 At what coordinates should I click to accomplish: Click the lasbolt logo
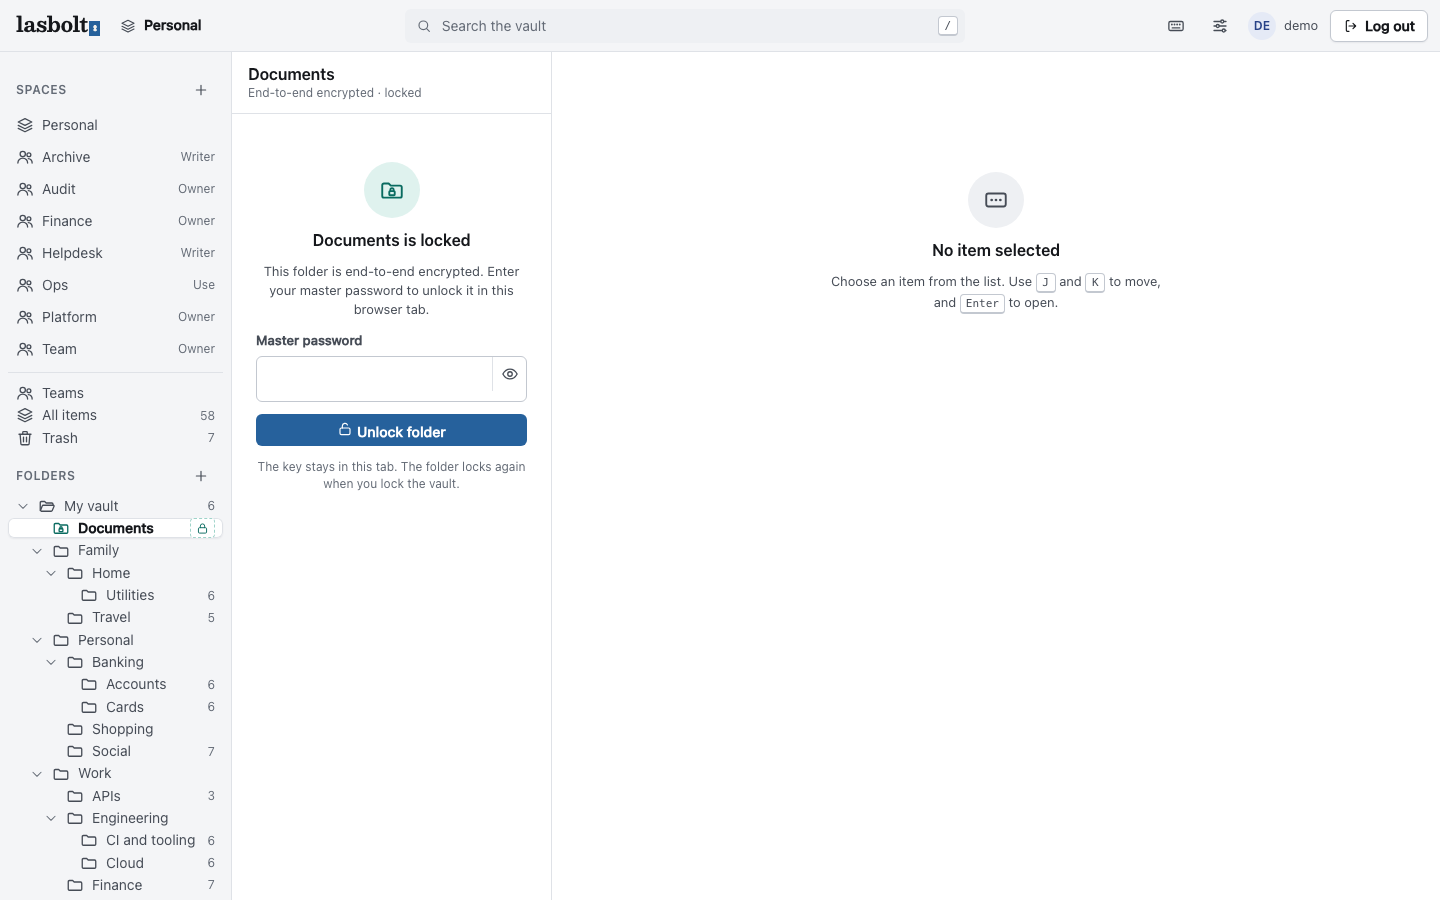tap(58, 26)
